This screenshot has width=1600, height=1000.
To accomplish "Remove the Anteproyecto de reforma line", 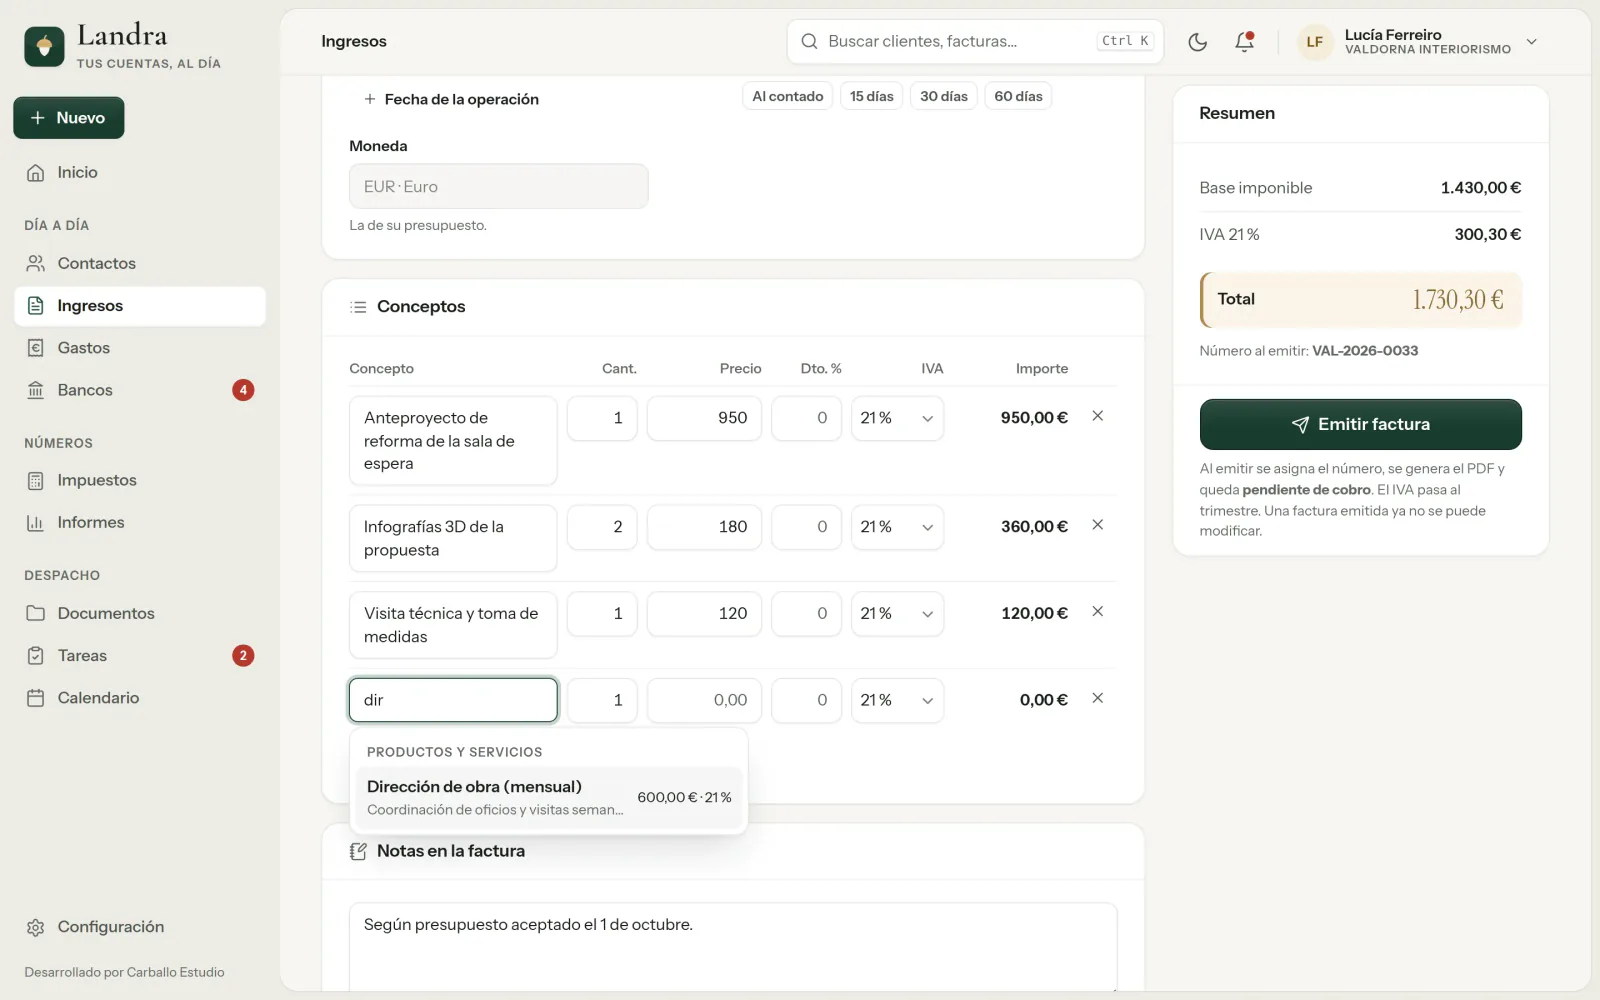I will click(1097, 416).
